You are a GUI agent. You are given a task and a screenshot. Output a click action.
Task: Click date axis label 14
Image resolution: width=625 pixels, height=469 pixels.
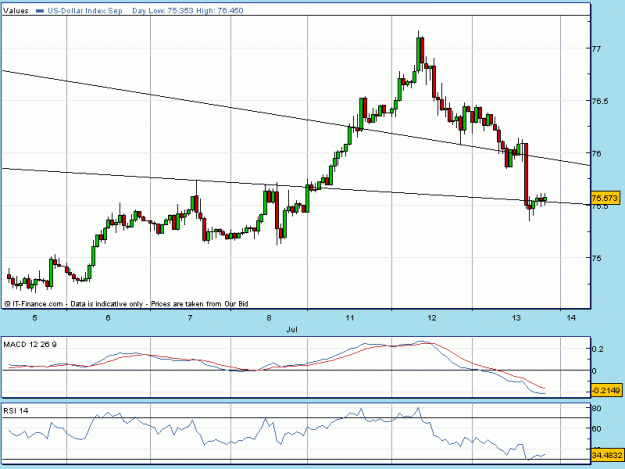coord(572,318)
